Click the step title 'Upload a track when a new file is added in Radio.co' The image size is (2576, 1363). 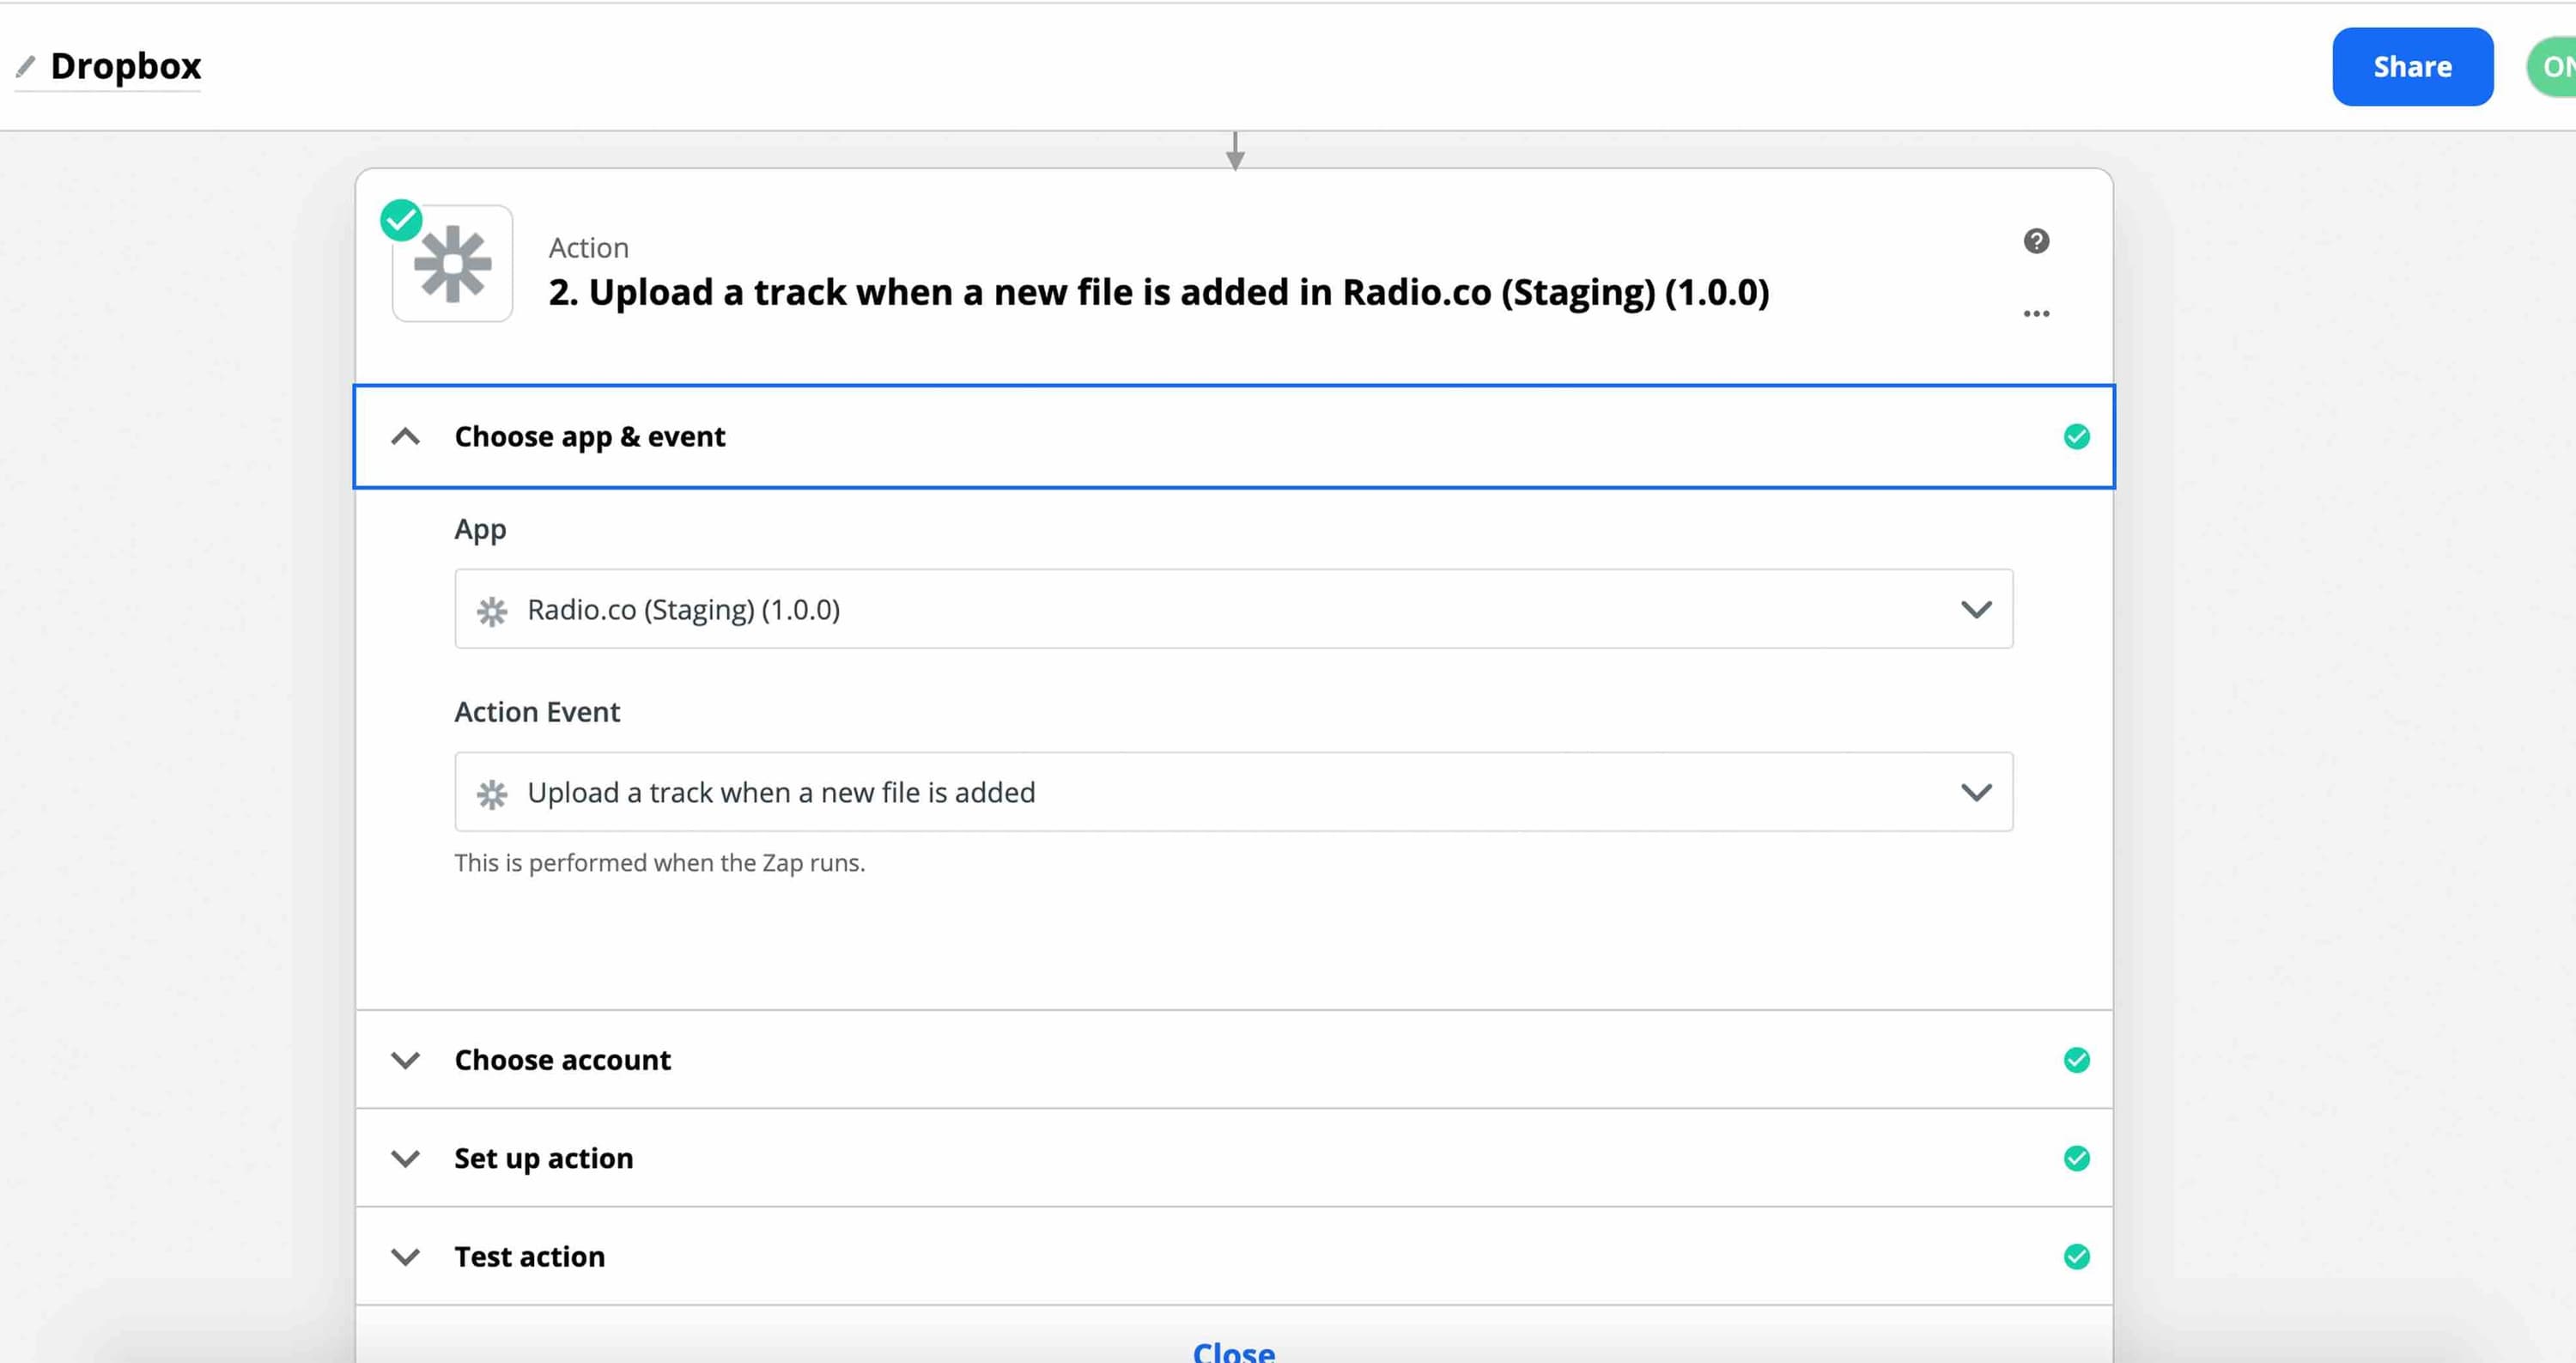pyautogui.click(x=1158, y=292)
